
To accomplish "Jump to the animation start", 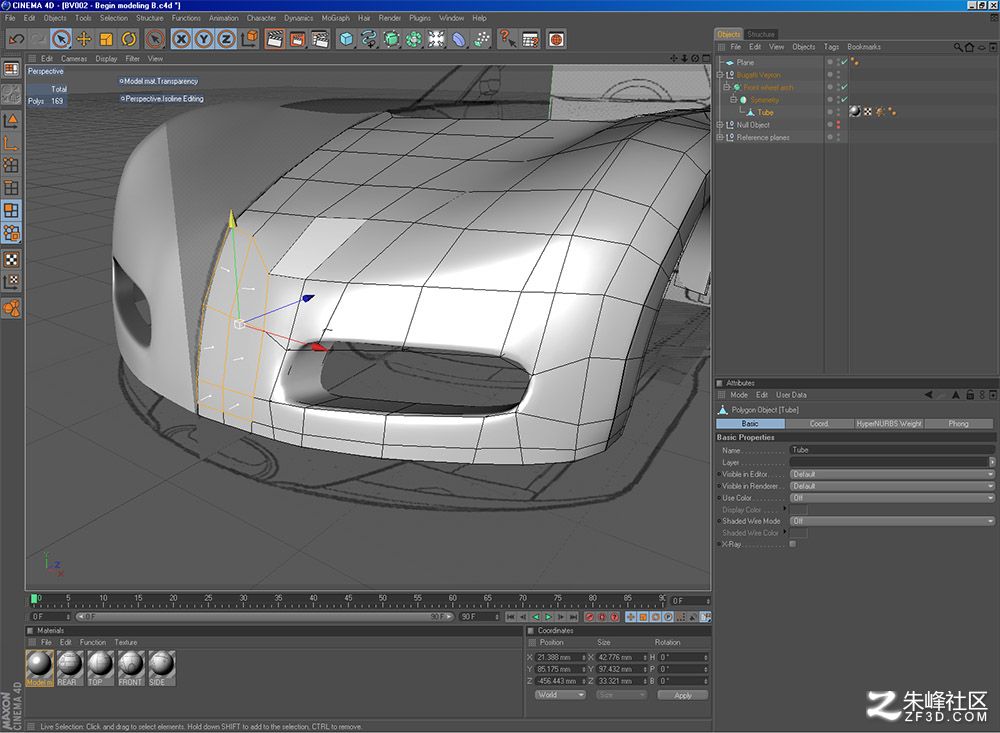I will [x=510, y=617].
